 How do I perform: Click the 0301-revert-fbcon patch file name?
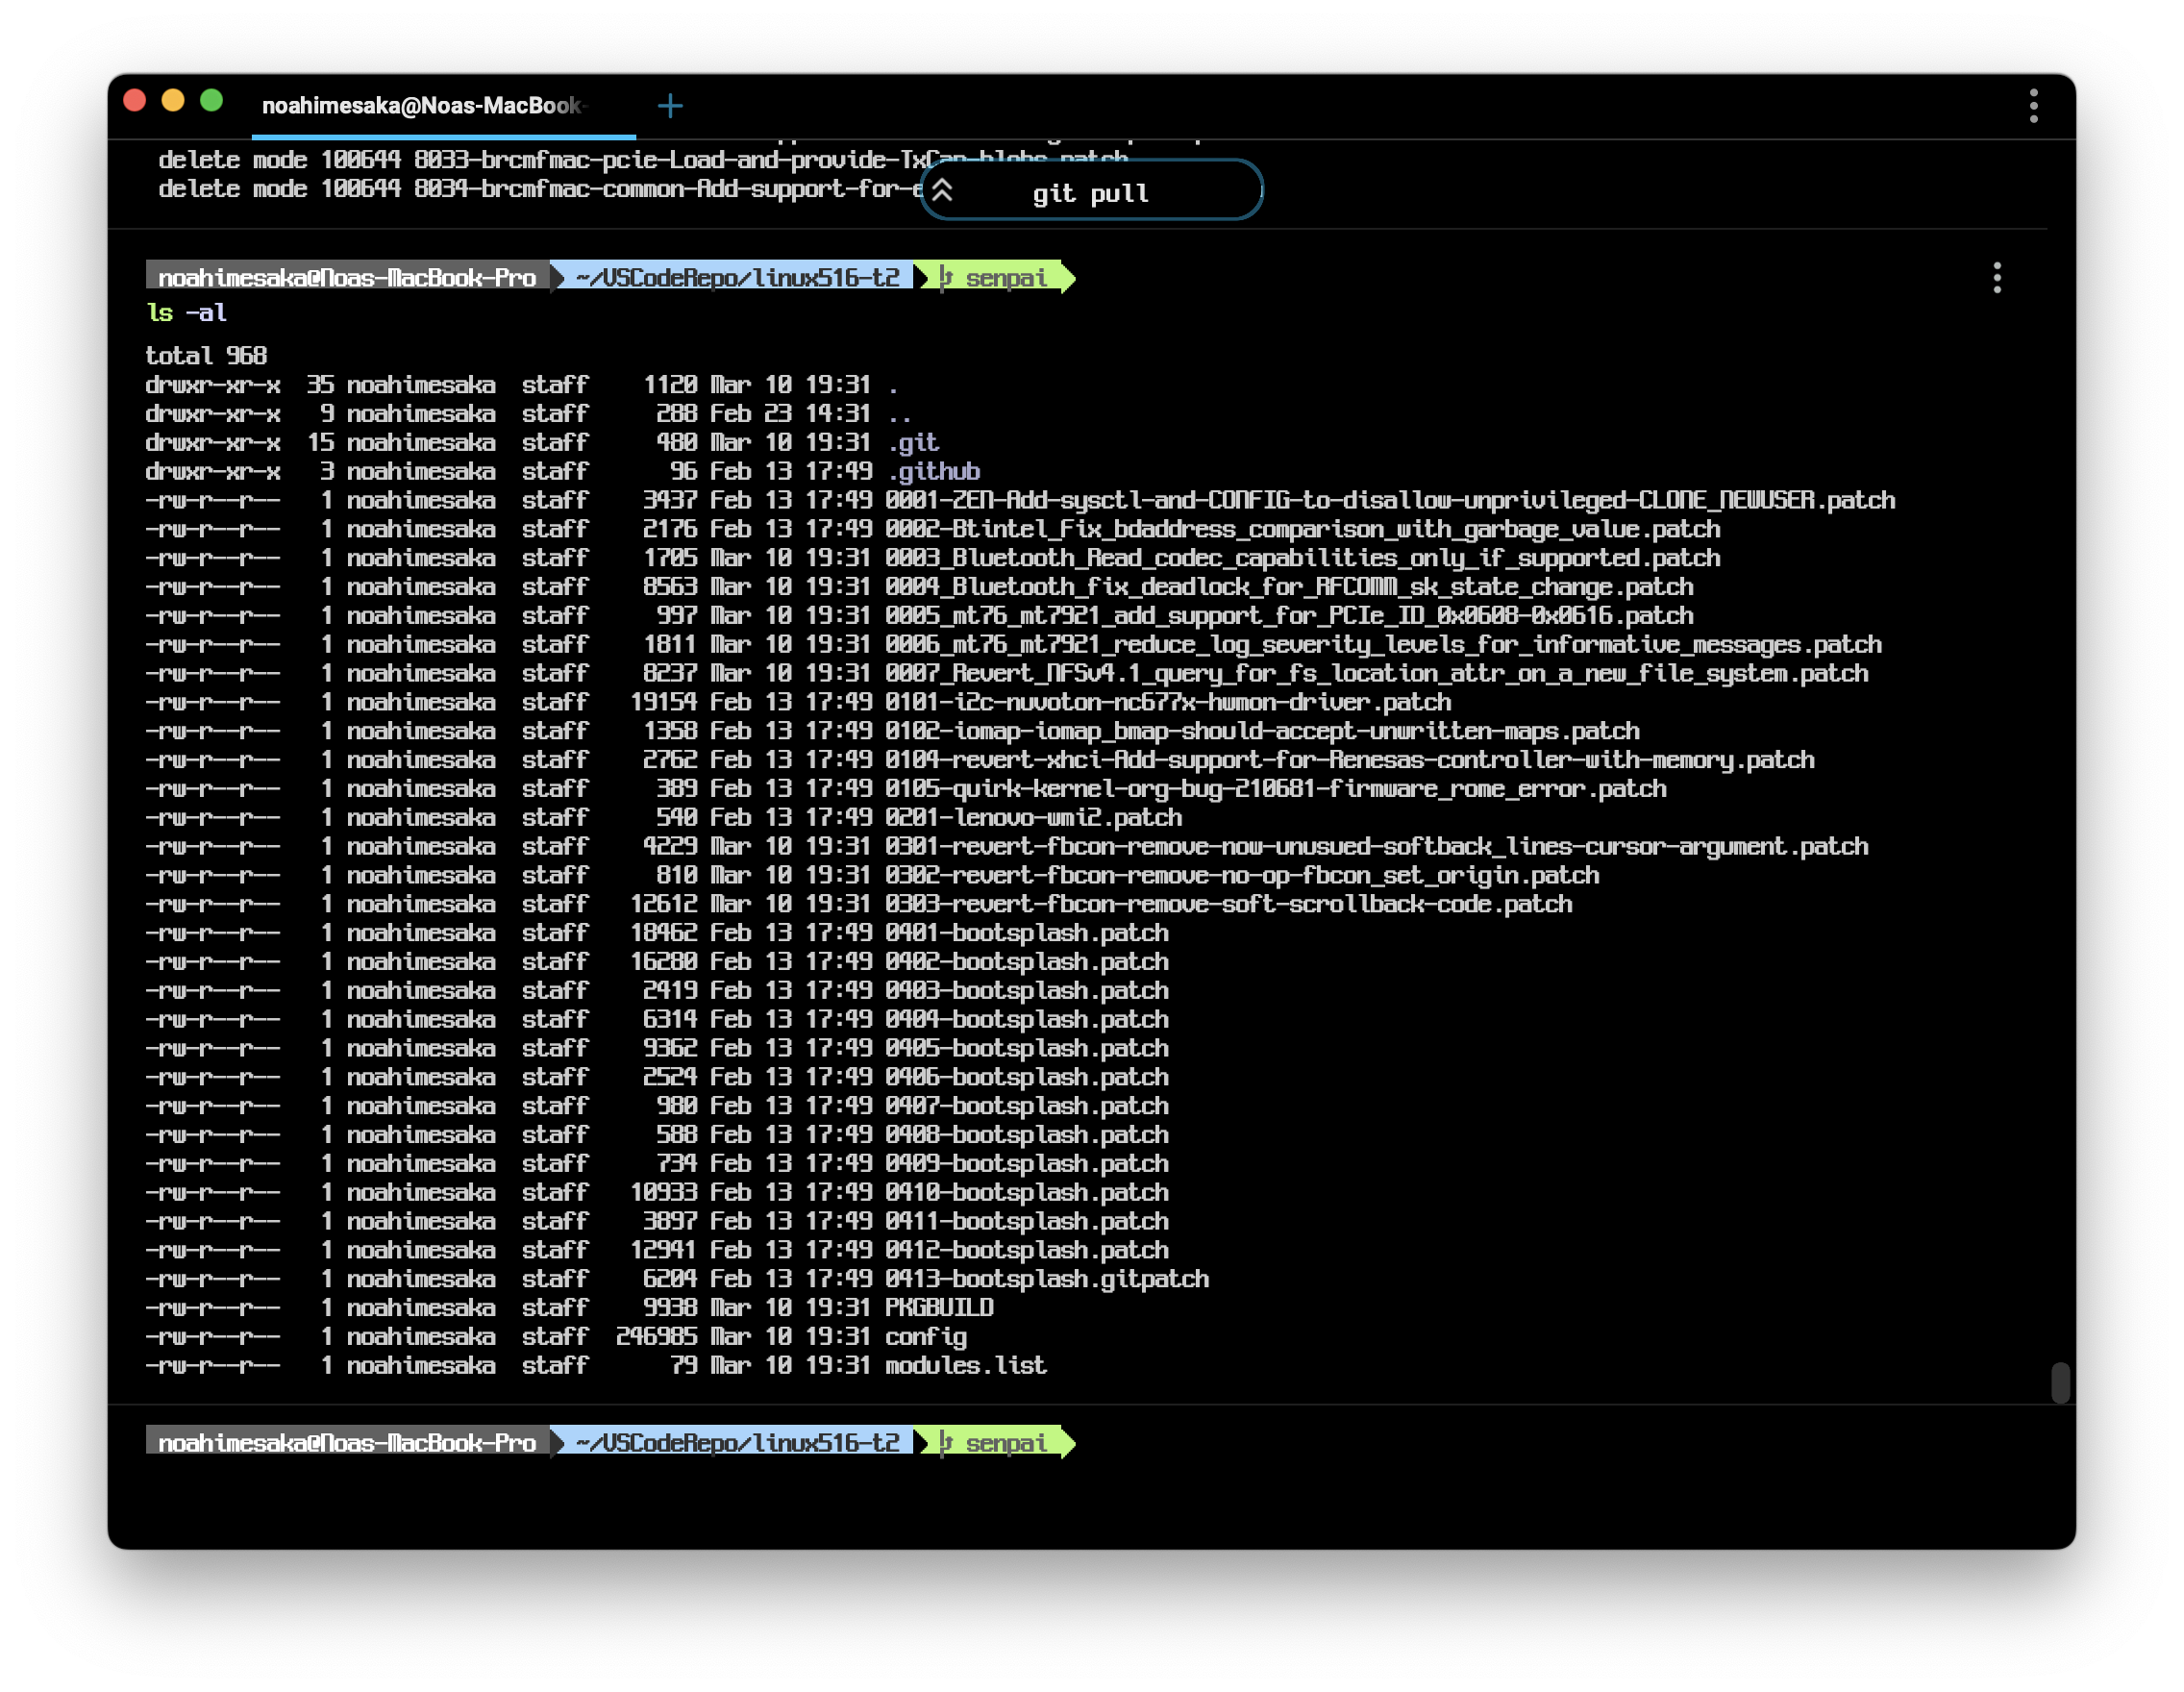pos(1377,846)
